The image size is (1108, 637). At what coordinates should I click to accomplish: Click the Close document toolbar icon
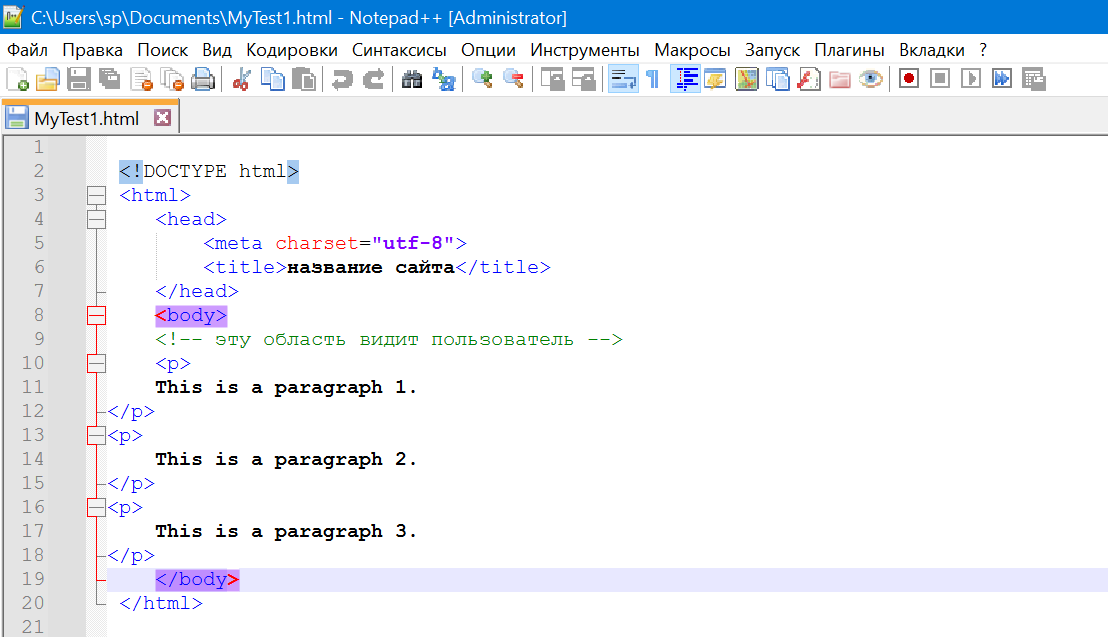click(141, 79)
